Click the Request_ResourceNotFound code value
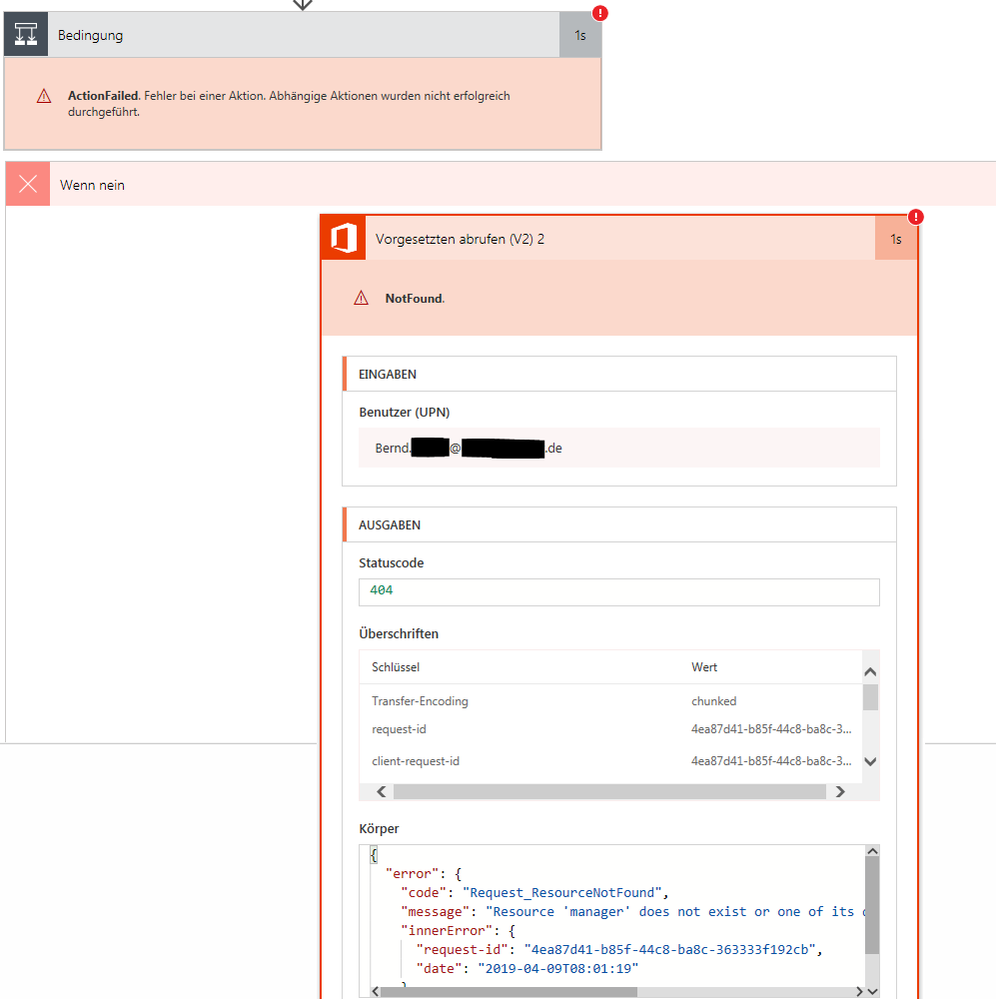The height and width of the screenshot is (999, 996). pos(562,893)
